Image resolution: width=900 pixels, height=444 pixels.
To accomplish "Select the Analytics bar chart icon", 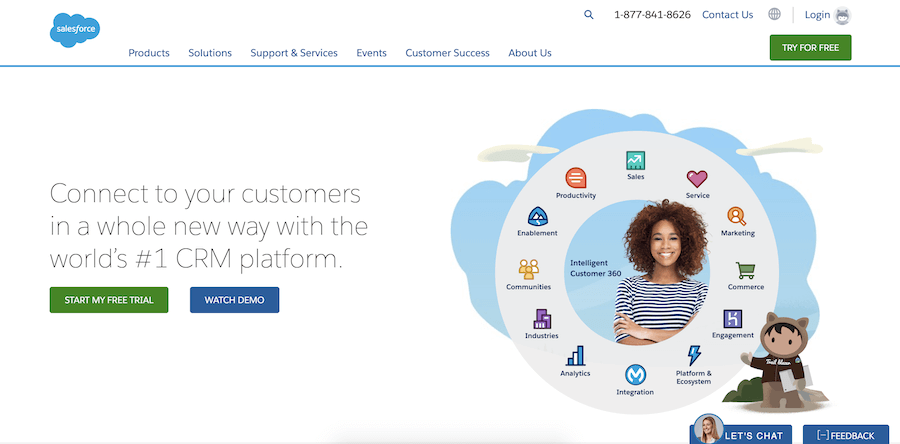I will [x=575, y=356].
